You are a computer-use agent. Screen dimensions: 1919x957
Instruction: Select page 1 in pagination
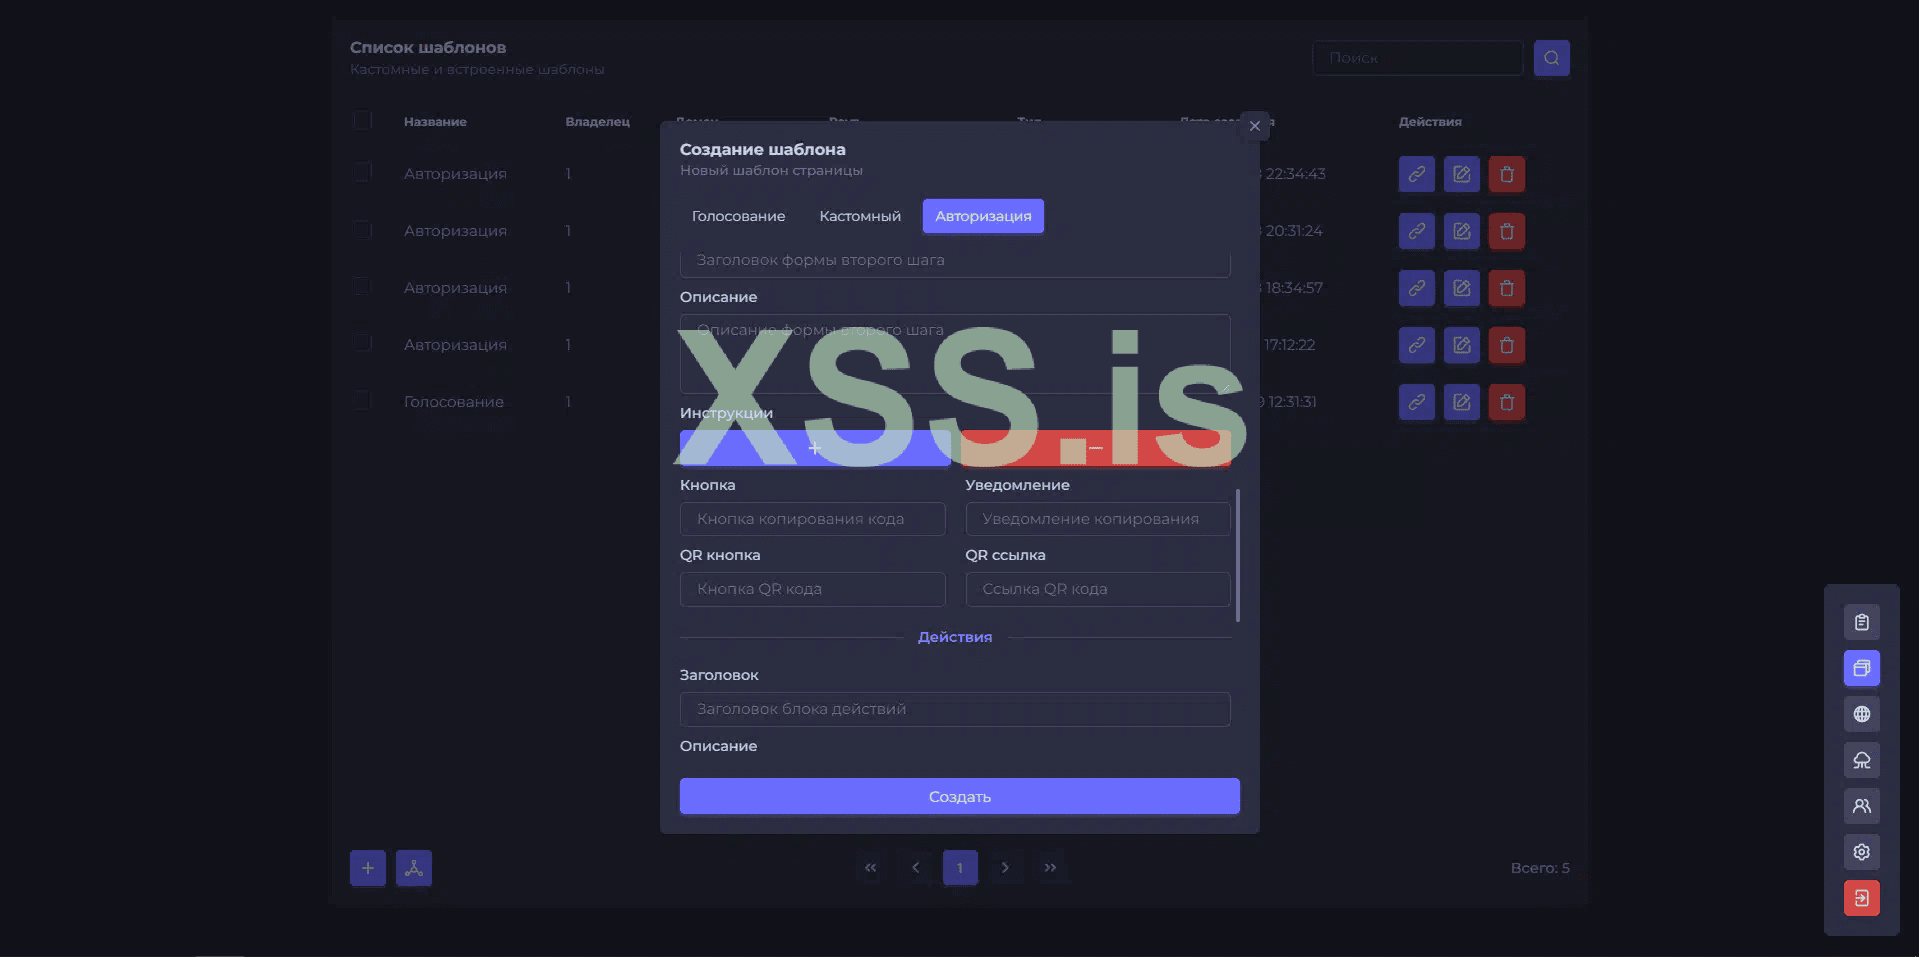click(x=960, y=868)
